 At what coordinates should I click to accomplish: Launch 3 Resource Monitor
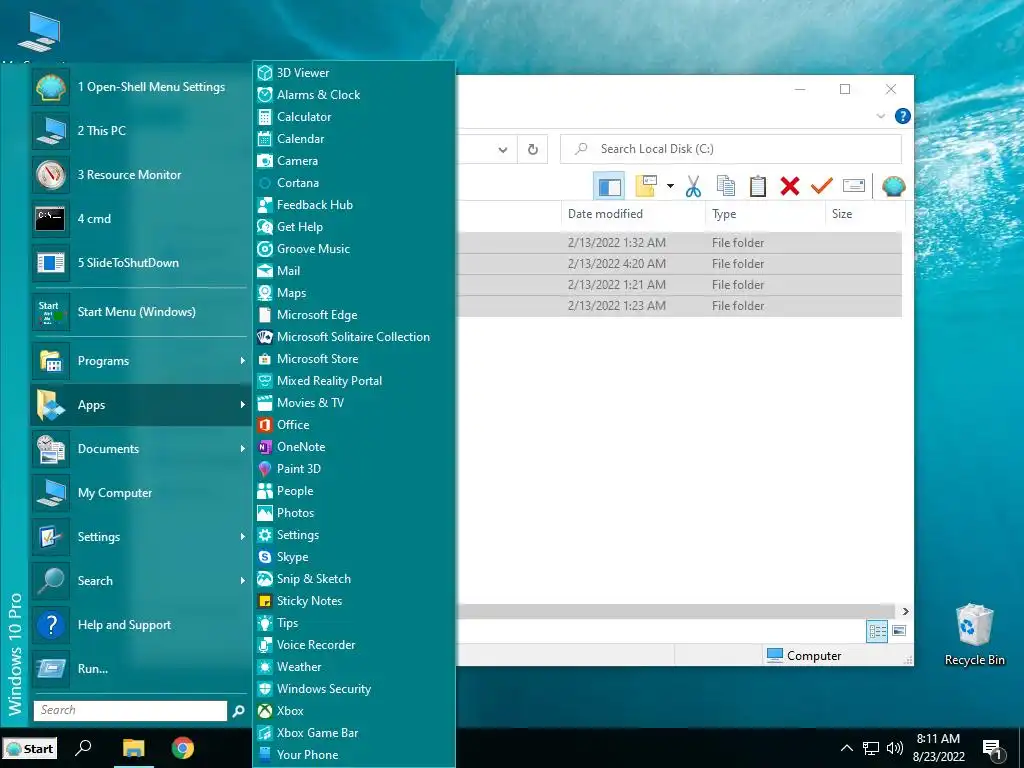[x=139, y=174]
